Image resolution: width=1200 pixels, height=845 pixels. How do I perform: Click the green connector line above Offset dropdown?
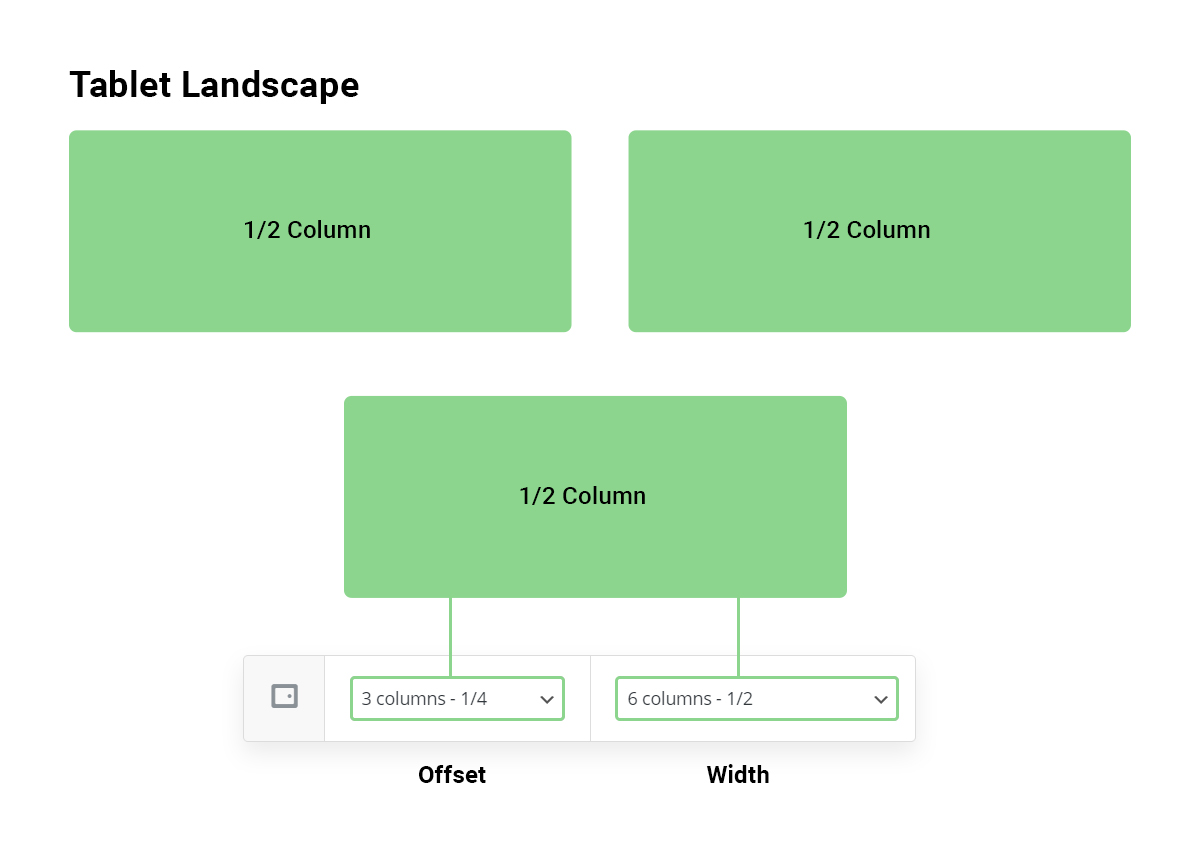[450, 637]
